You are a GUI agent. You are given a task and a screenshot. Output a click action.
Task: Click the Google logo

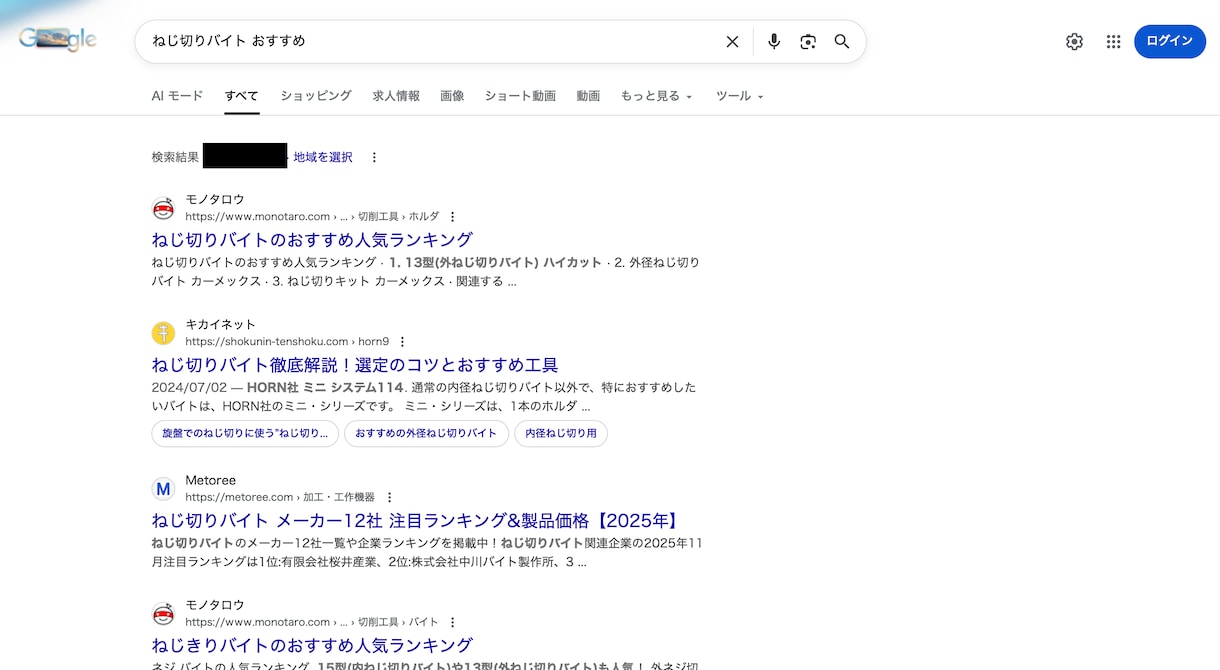58,40
